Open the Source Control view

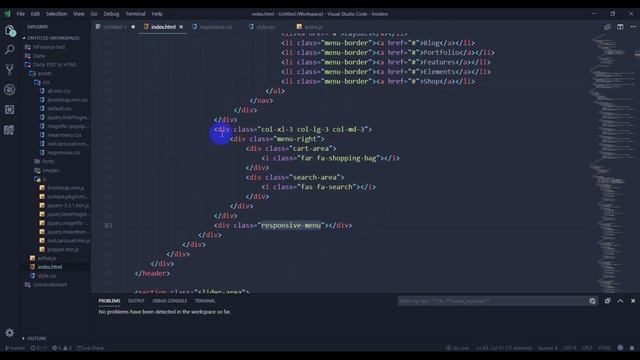[9, 69]
